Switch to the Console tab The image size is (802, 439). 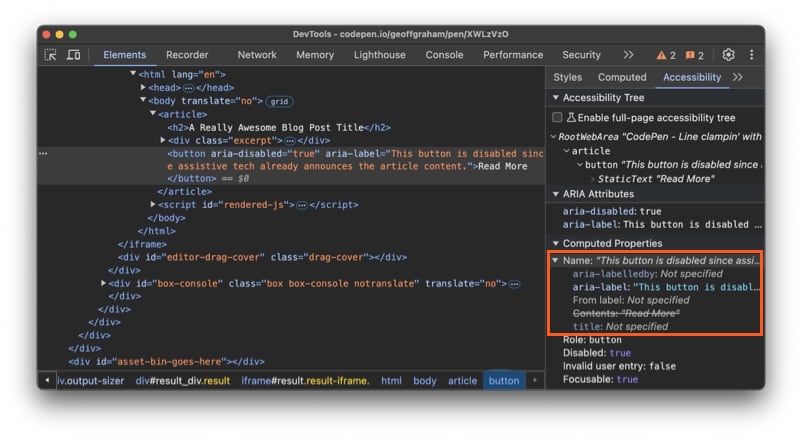444,55
